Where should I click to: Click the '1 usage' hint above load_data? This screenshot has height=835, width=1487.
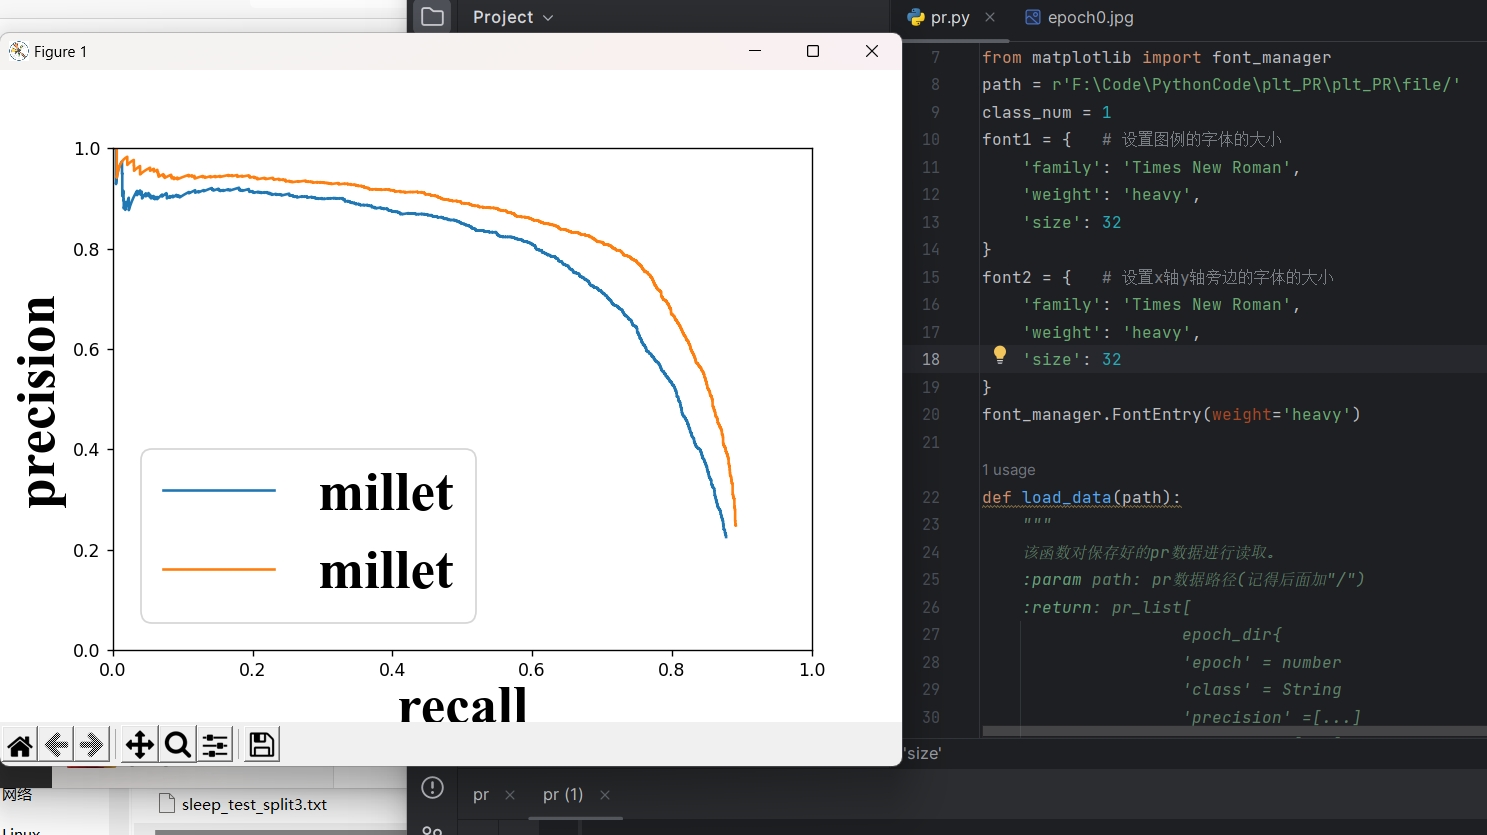[x=1008, y=470]
